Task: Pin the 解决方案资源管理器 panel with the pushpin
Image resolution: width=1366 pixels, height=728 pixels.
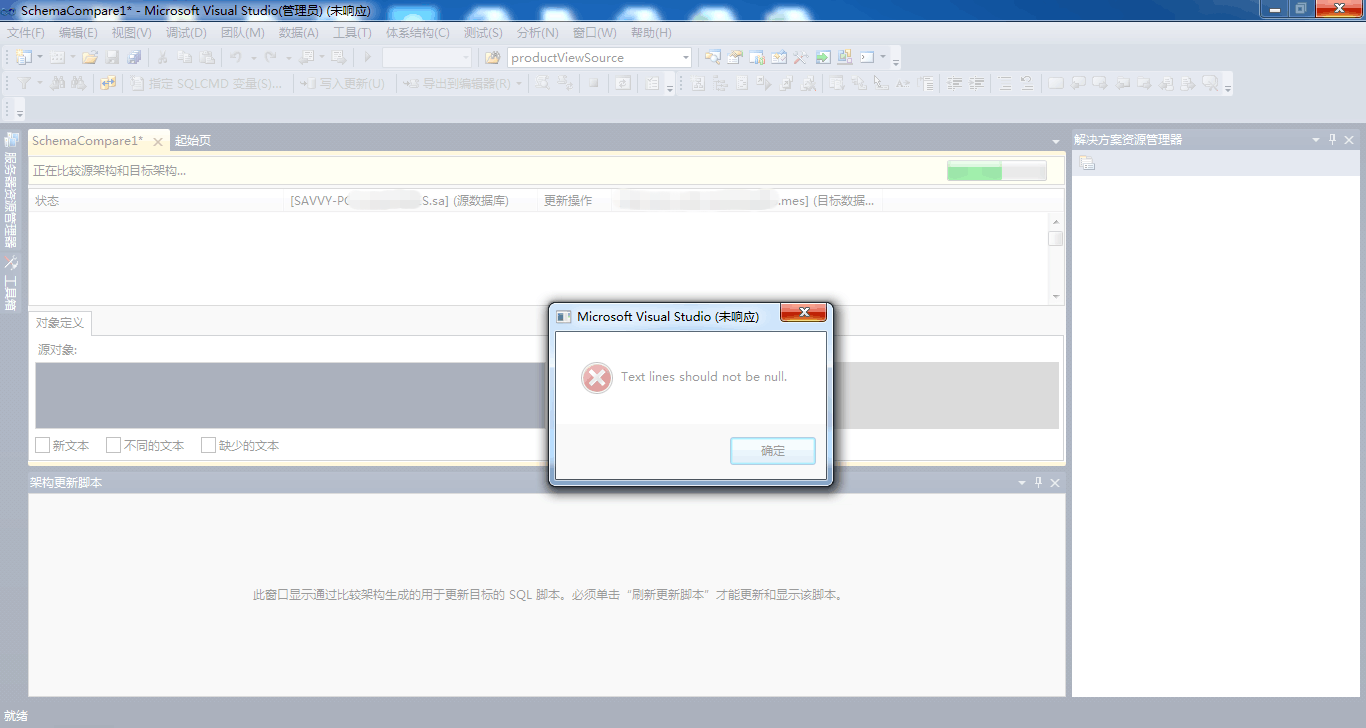Action: coord(1333,140)
